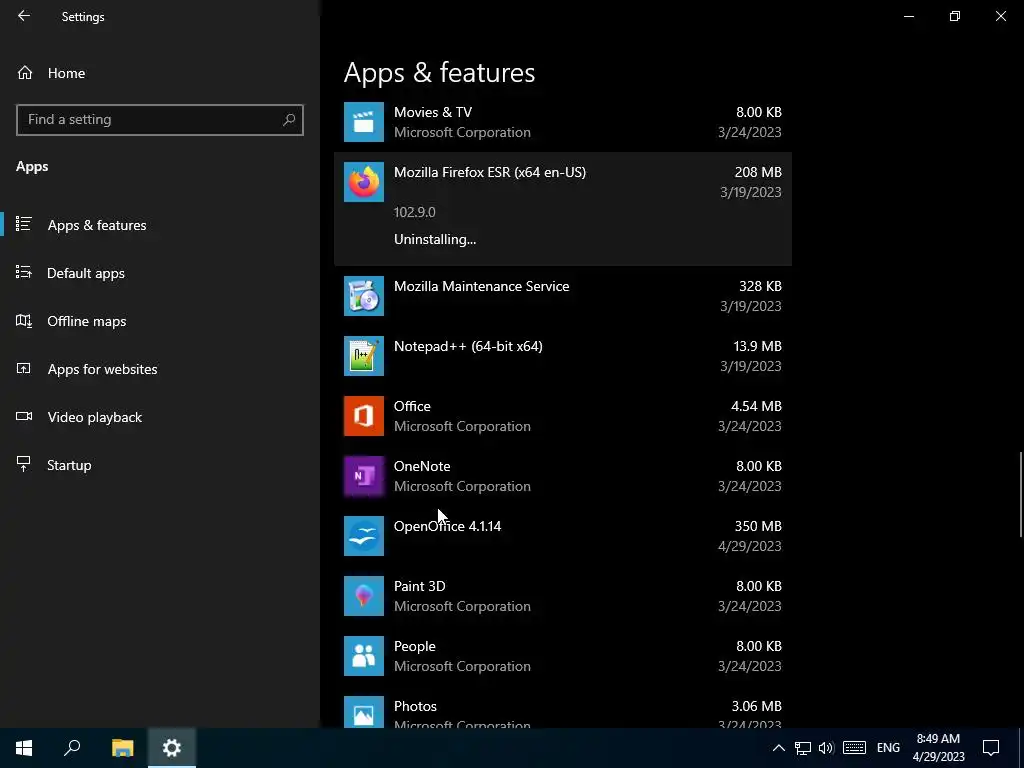1024x768 pixels.
Task: Click the app list vertical scrollbar
Action: pyautogui.click(x=1021, y=494)
